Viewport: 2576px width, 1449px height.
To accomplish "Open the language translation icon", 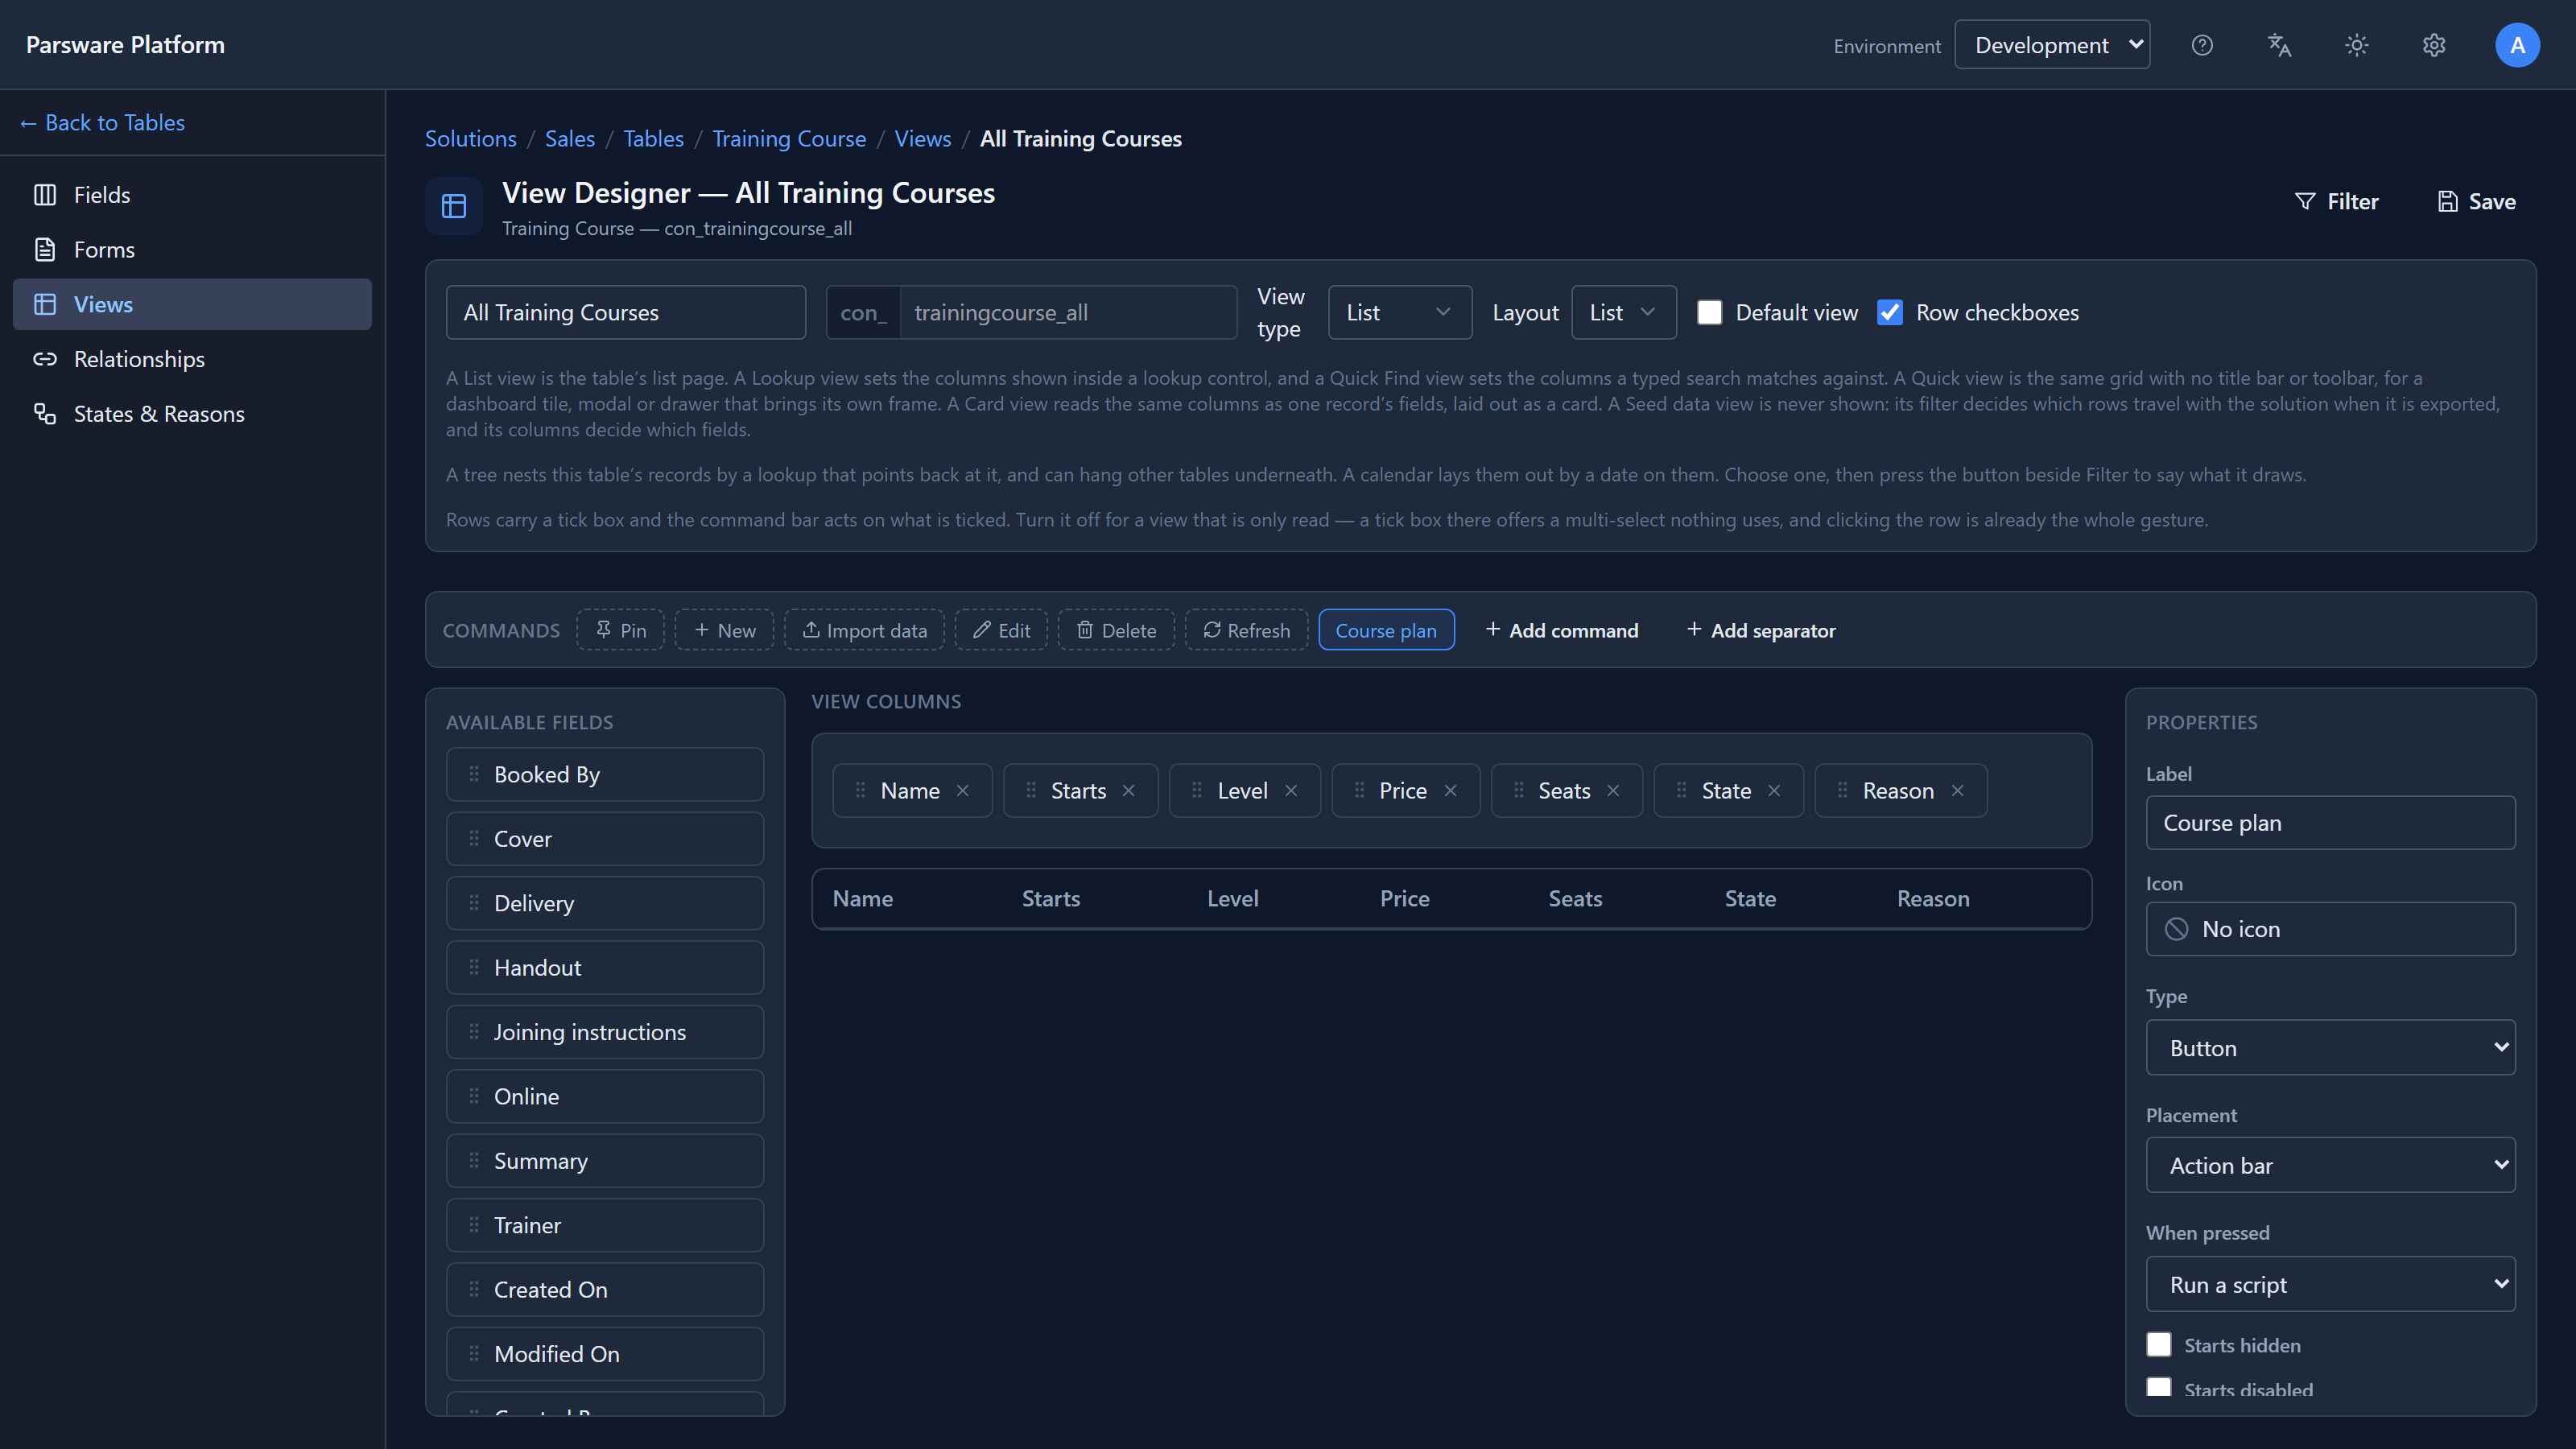I will tap(2279, 45).
